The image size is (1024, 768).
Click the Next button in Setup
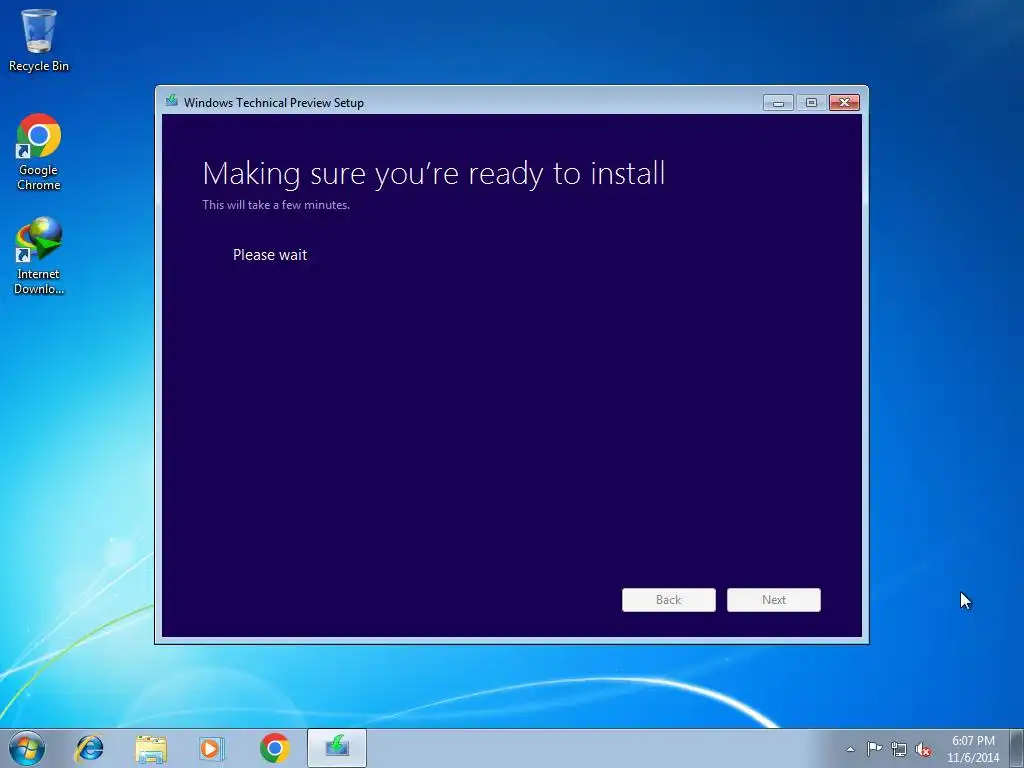(x=774, y=600)
